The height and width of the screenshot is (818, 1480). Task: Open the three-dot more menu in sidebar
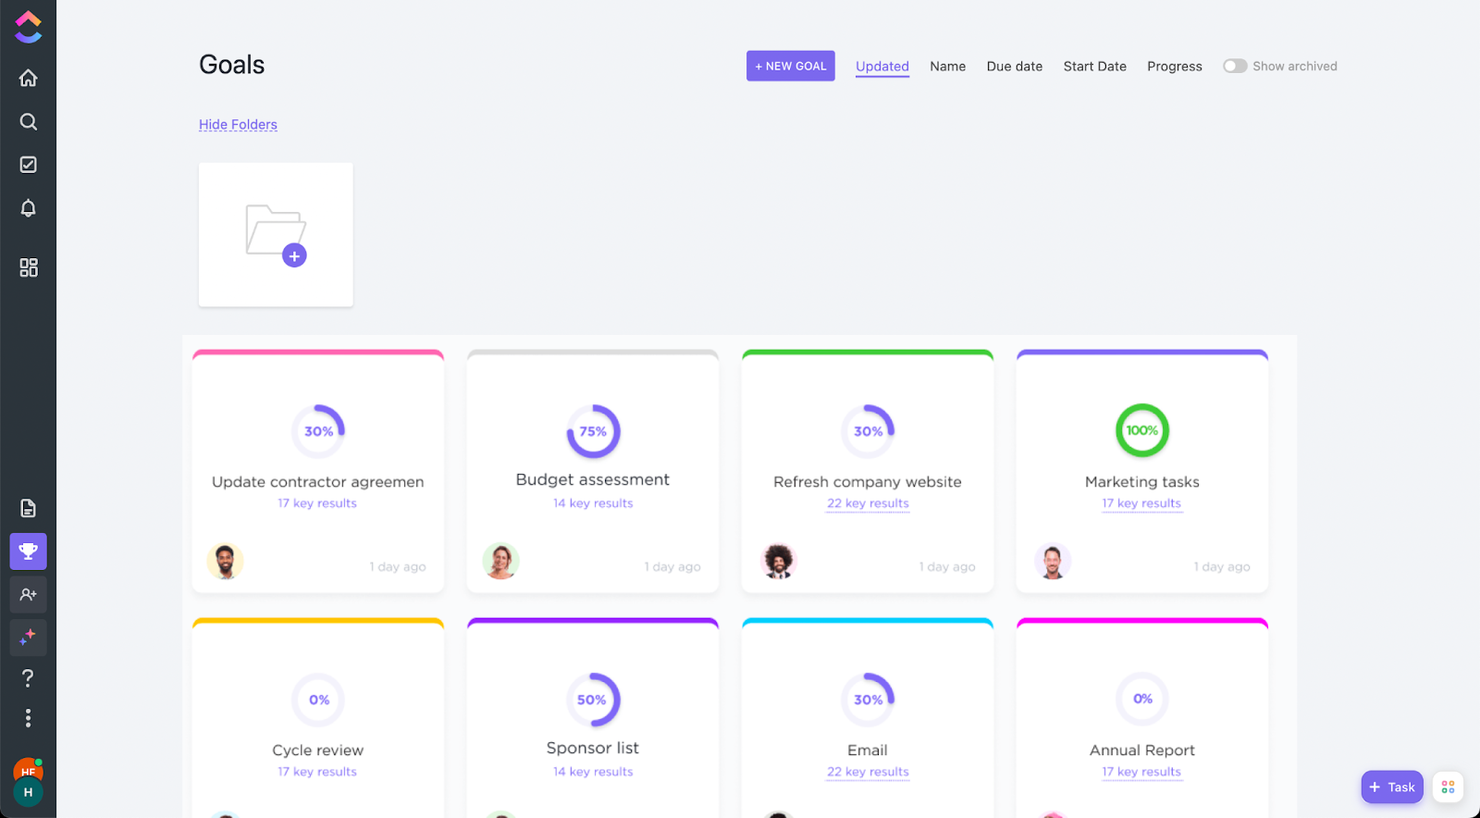pos(28,719)
